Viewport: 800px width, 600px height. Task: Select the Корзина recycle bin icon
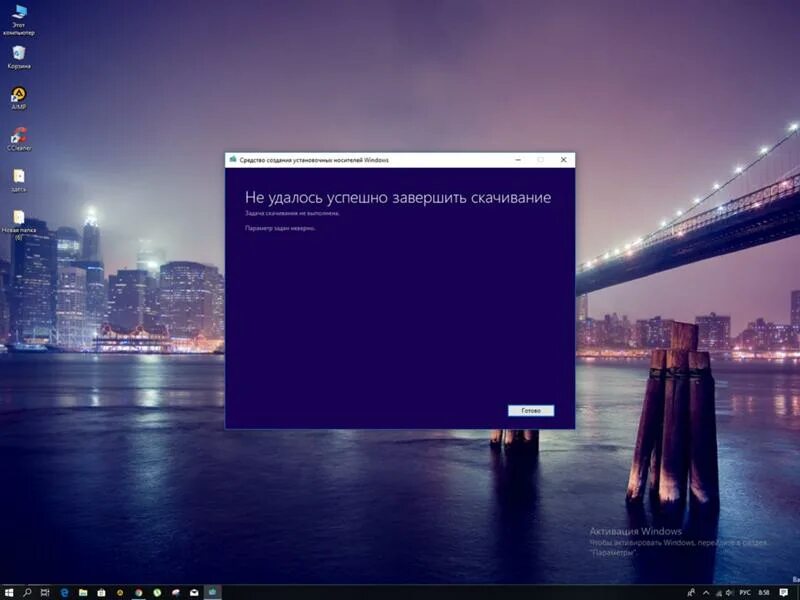(x=19, y=57)
